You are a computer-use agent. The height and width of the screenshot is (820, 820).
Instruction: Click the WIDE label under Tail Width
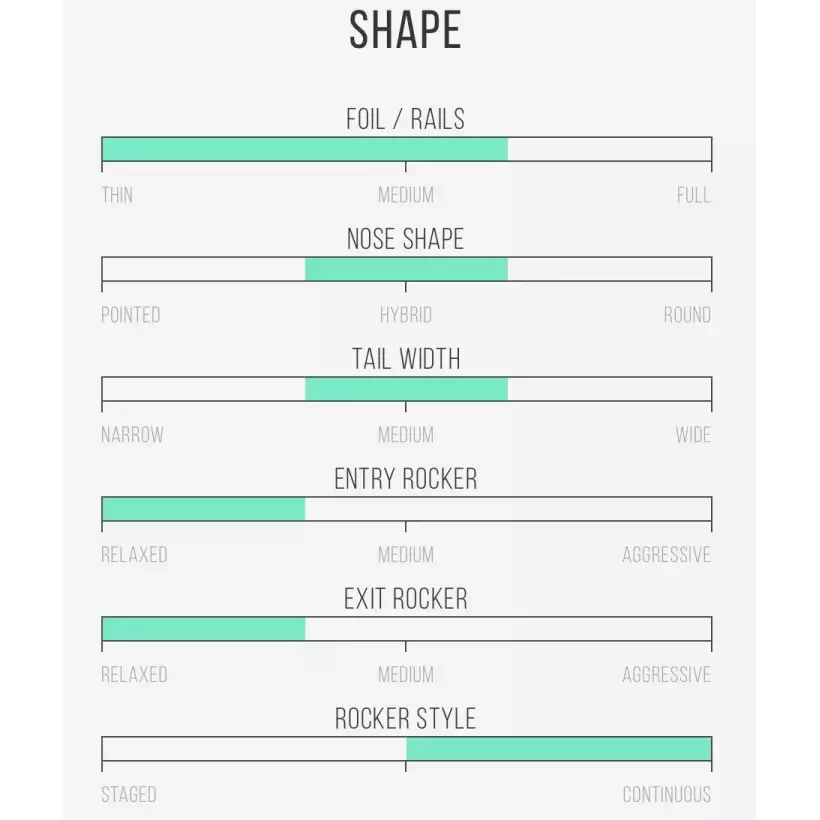[693, 435]
